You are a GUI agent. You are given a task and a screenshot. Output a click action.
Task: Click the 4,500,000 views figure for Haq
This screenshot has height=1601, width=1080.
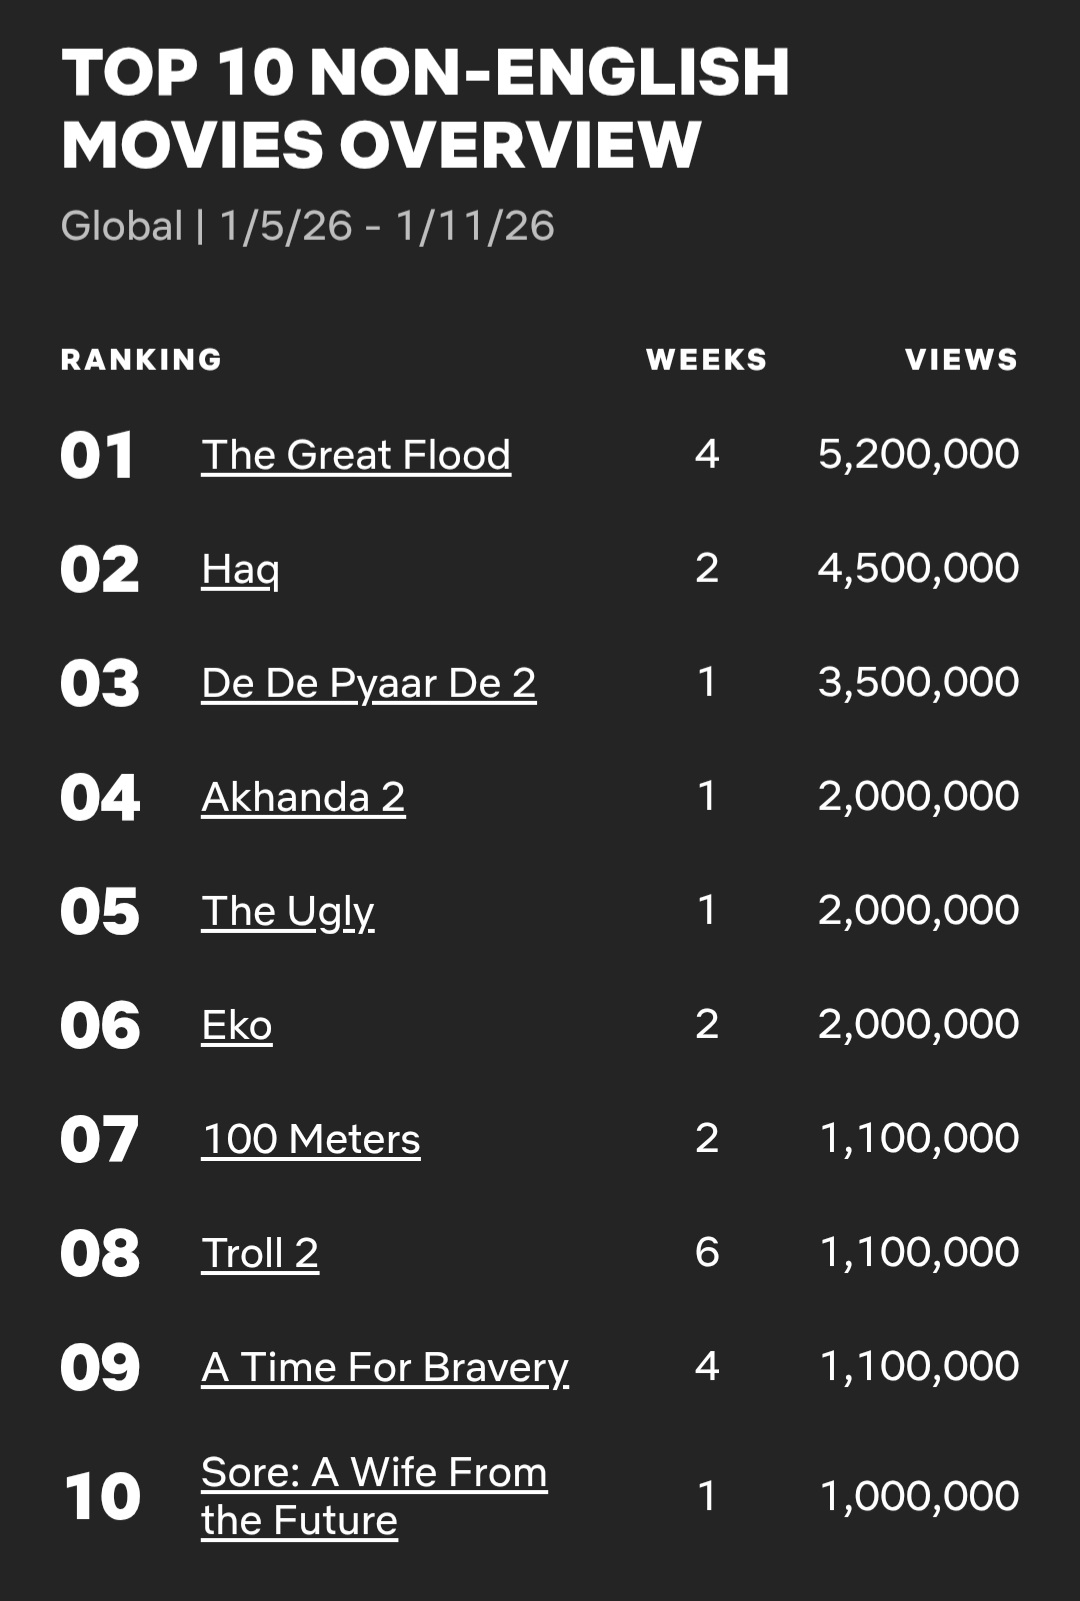coord(918,568)
